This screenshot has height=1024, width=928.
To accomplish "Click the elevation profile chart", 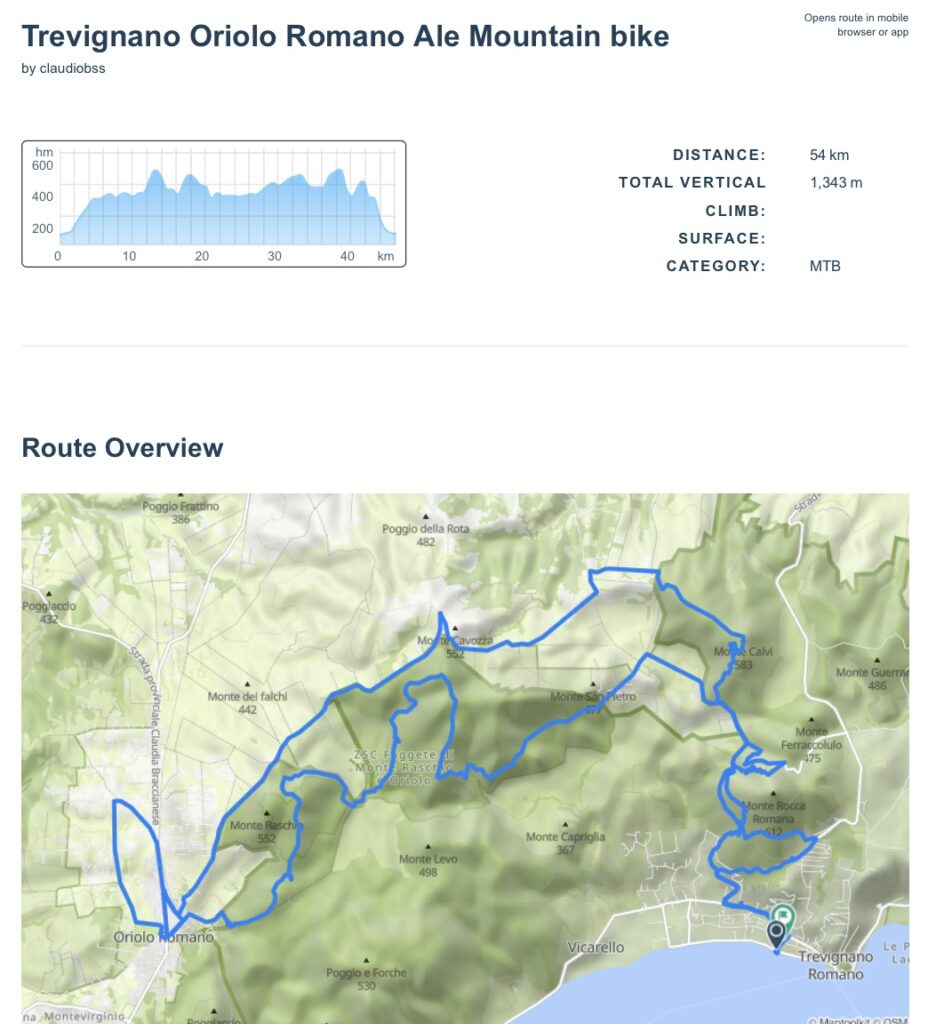I will click(214, 204).
